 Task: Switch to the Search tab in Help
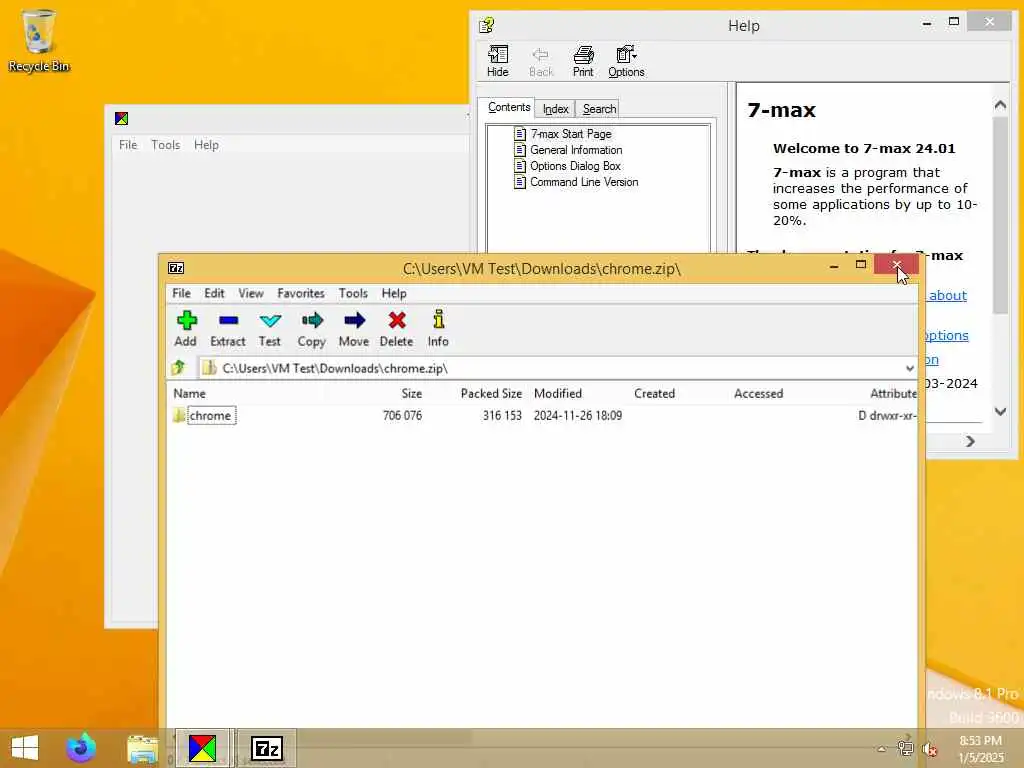coord(599,109)
